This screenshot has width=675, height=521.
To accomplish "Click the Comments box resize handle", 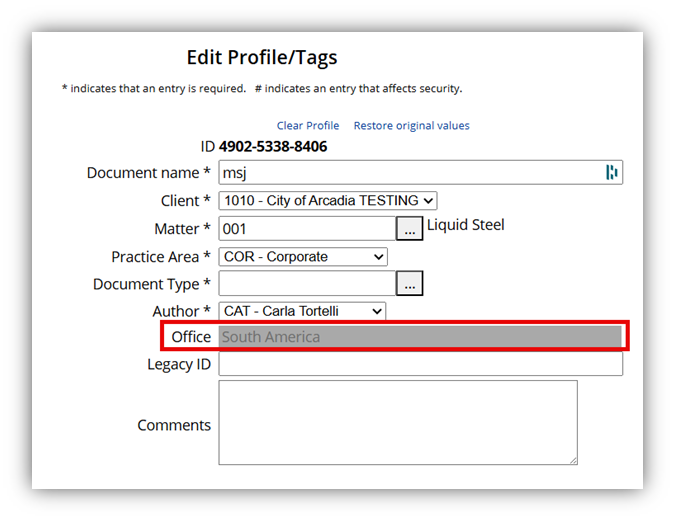I will [573, 460].
